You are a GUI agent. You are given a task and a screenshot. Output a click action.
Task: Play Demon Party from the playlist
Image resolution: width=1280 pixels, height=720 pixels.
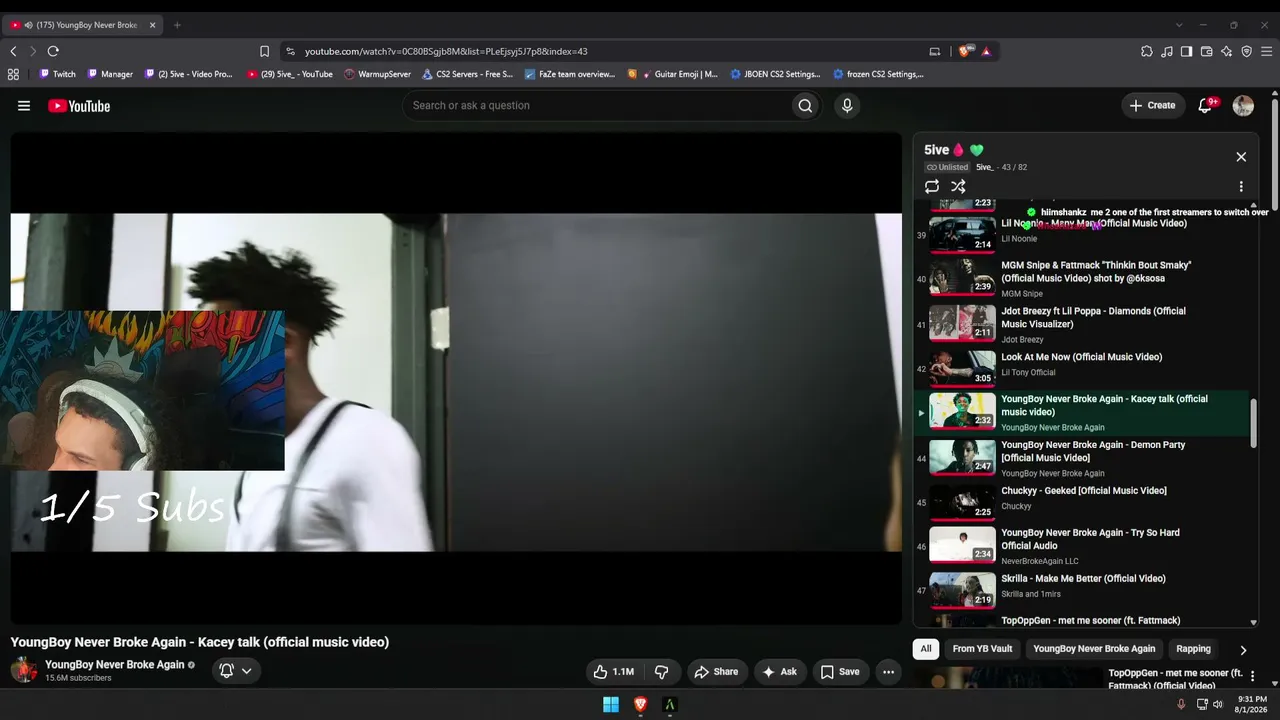(1084, 459)
